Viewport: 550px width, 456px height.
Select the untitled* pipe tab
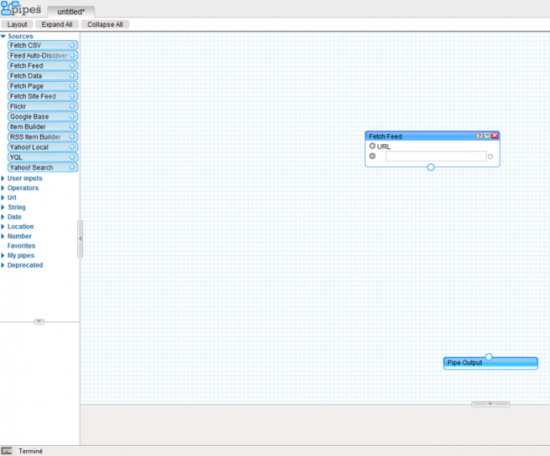(71, 12)
